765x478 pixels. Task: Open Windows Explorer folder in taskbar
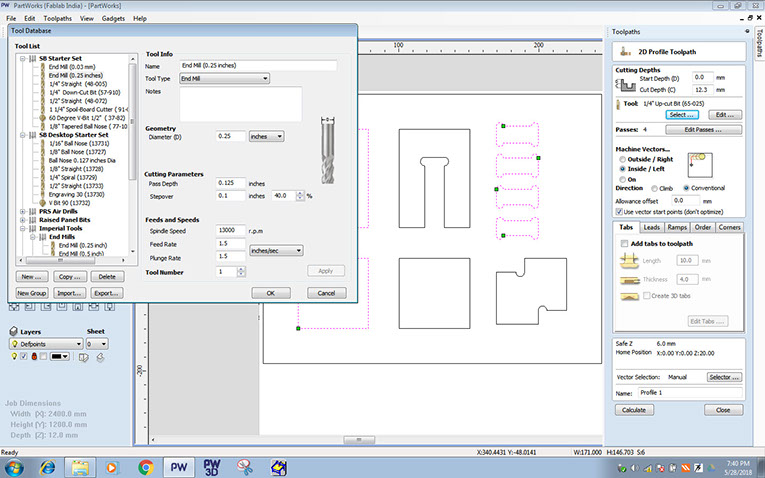coord(80,467)
